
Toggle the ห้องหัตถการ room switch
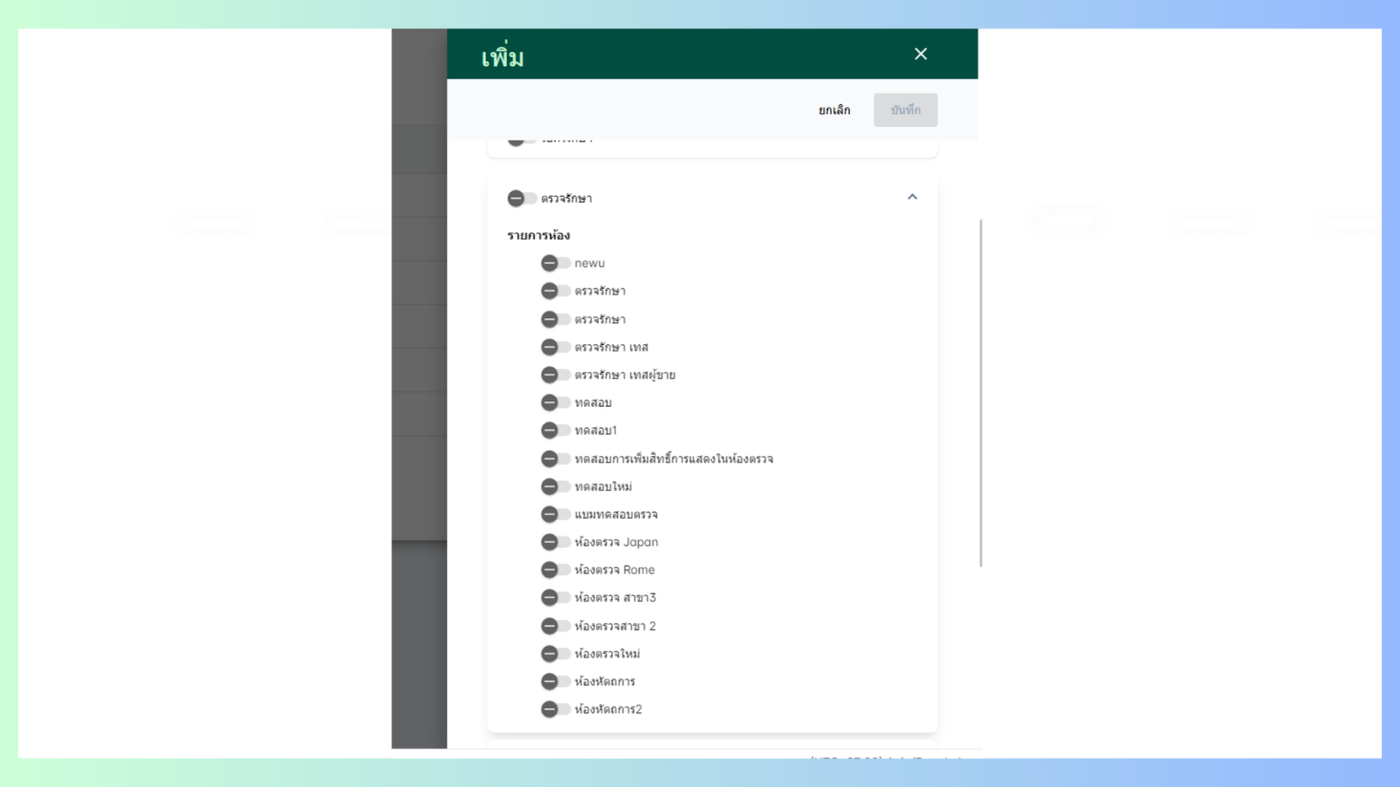pyautogui.click(x=555, y=681)
